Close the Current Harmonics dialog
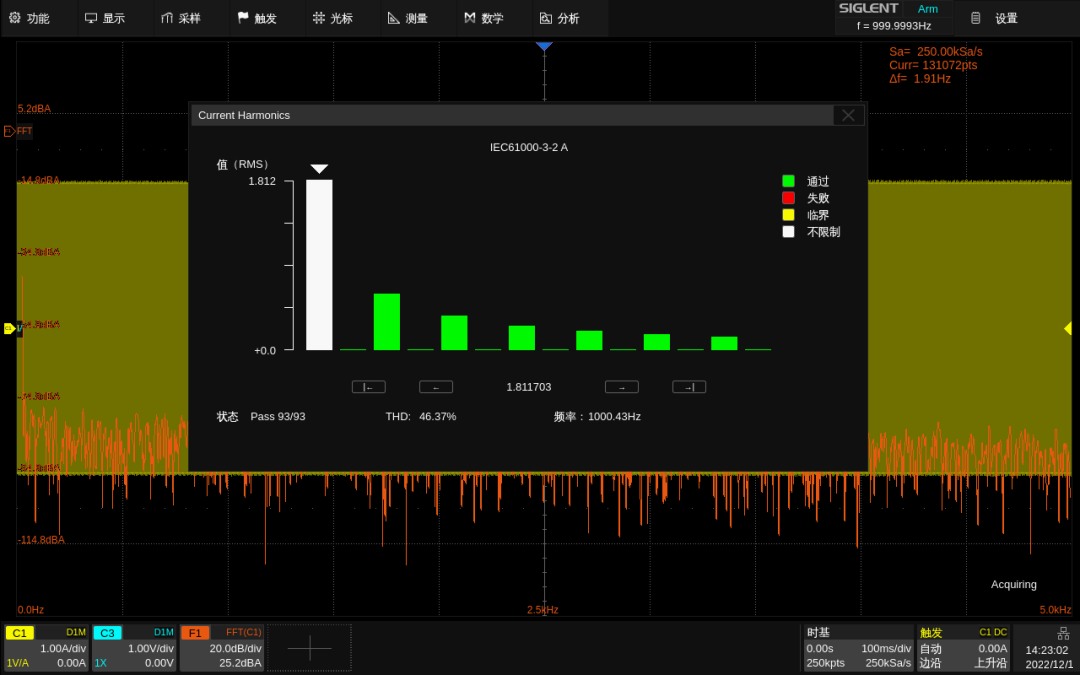 click(x=848, y=115)
